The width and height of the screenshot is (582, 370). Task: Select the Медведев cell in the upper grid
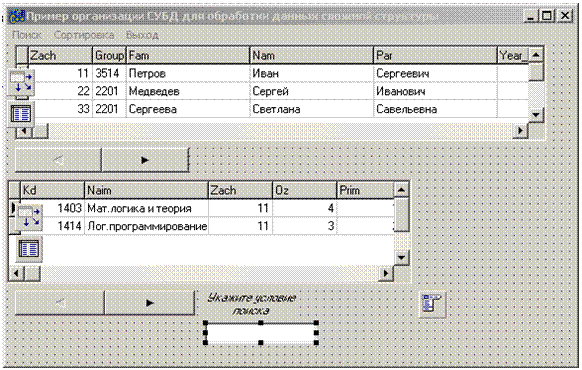click(188, 91)
